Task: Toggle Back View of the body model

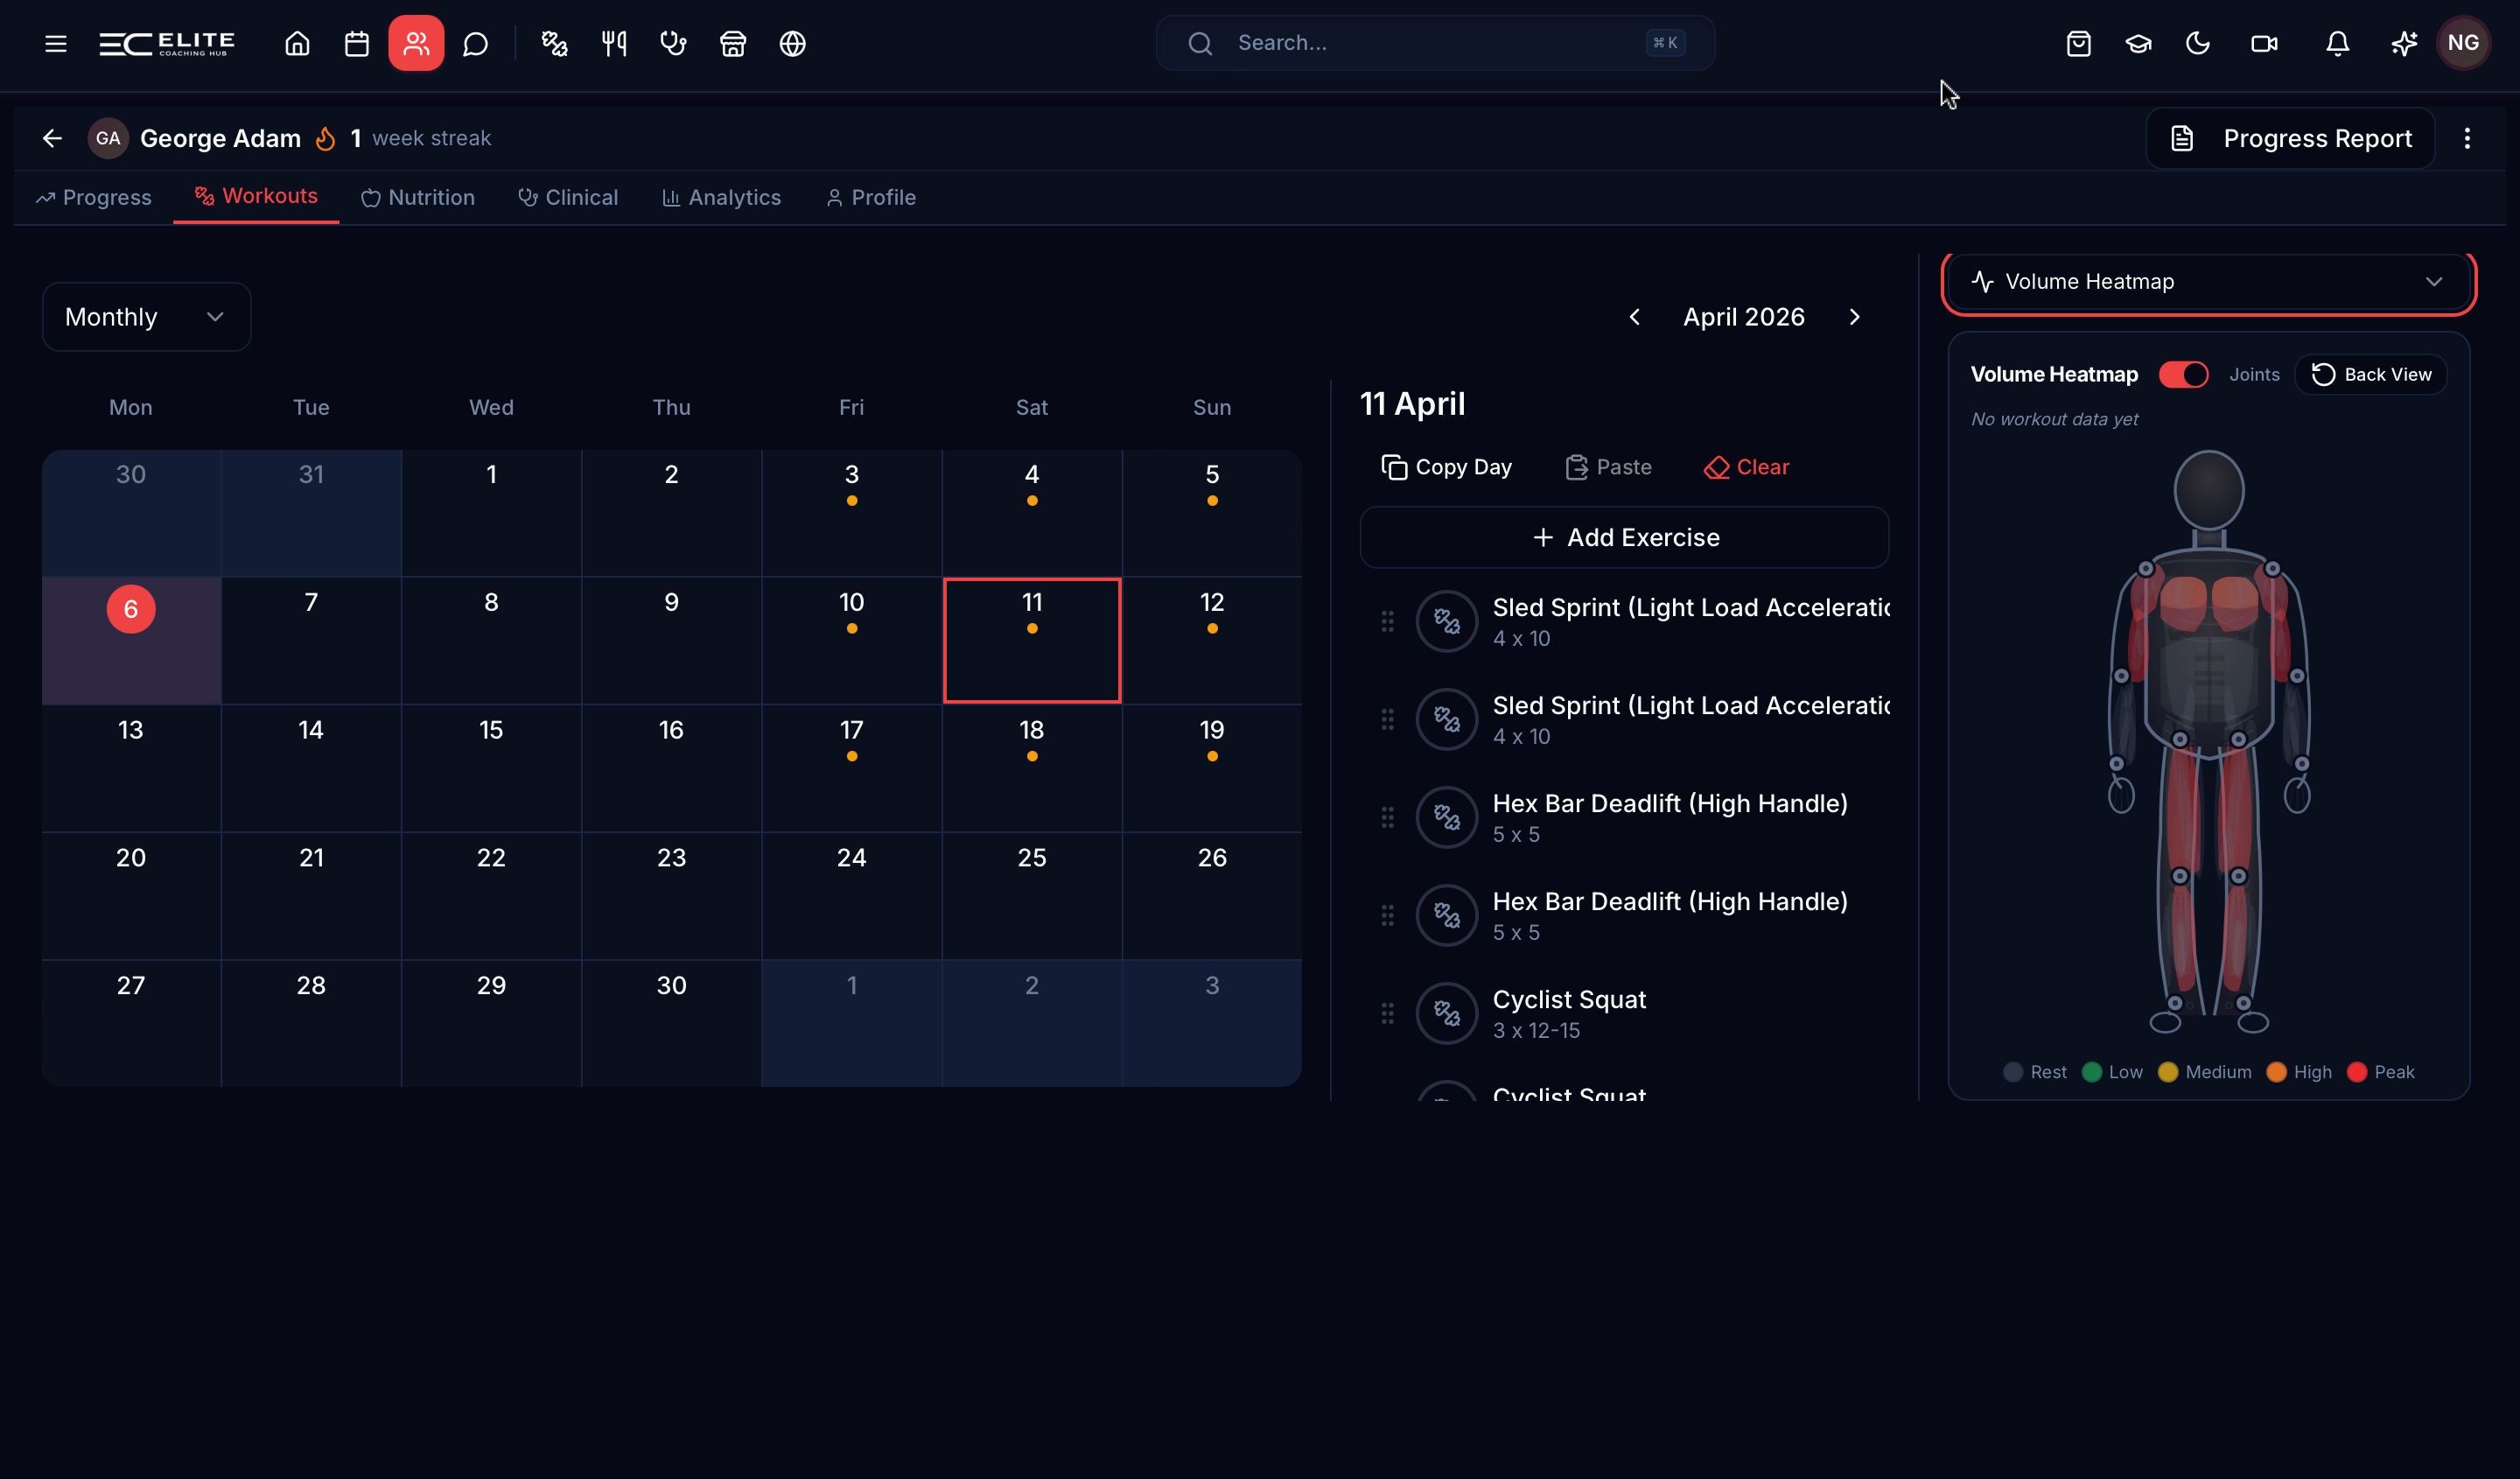Action: 2370,374
